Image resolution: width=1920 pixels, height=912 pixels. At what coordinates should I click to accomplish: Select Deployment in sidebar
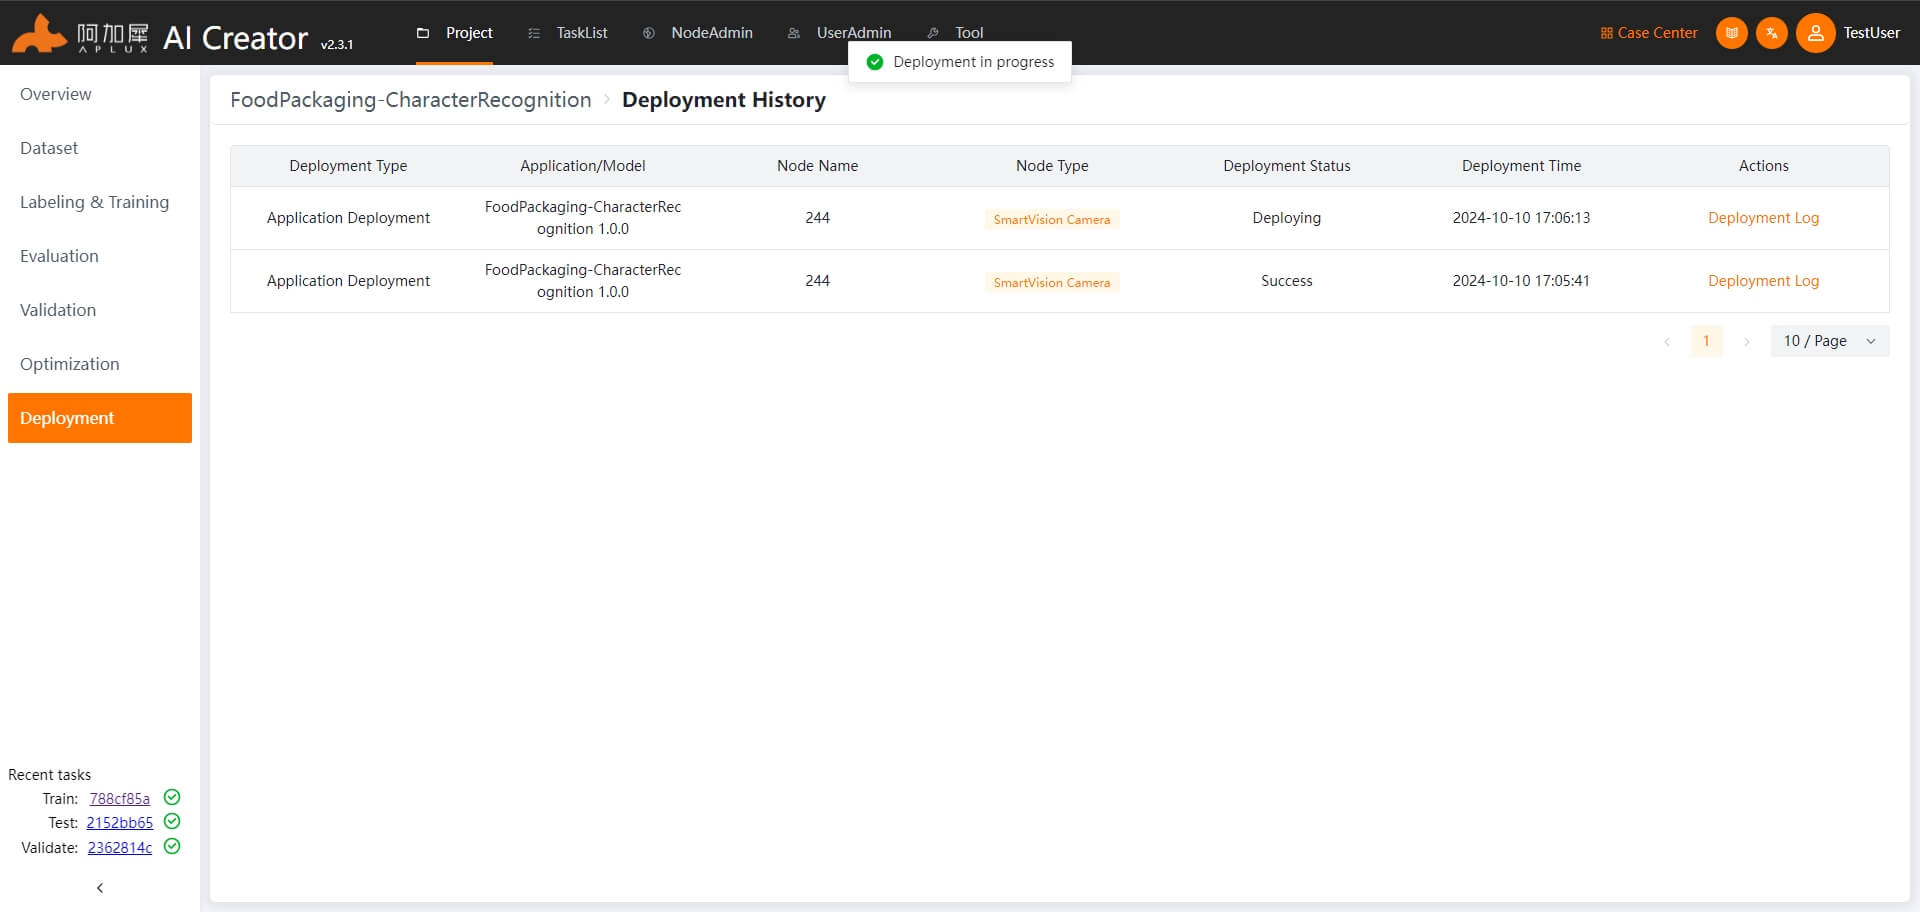pos(100,418)
